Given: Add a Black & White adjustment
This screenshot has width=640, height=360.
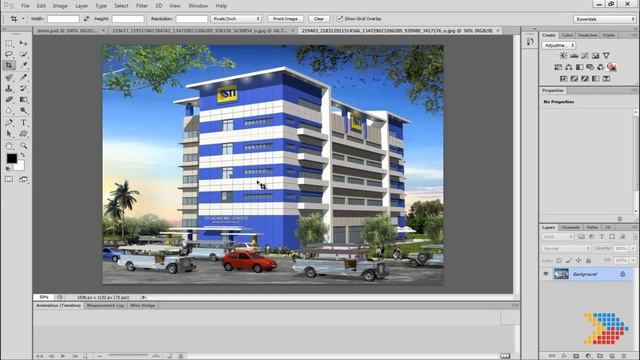Looking at the screenshot, I should (579, 67).
